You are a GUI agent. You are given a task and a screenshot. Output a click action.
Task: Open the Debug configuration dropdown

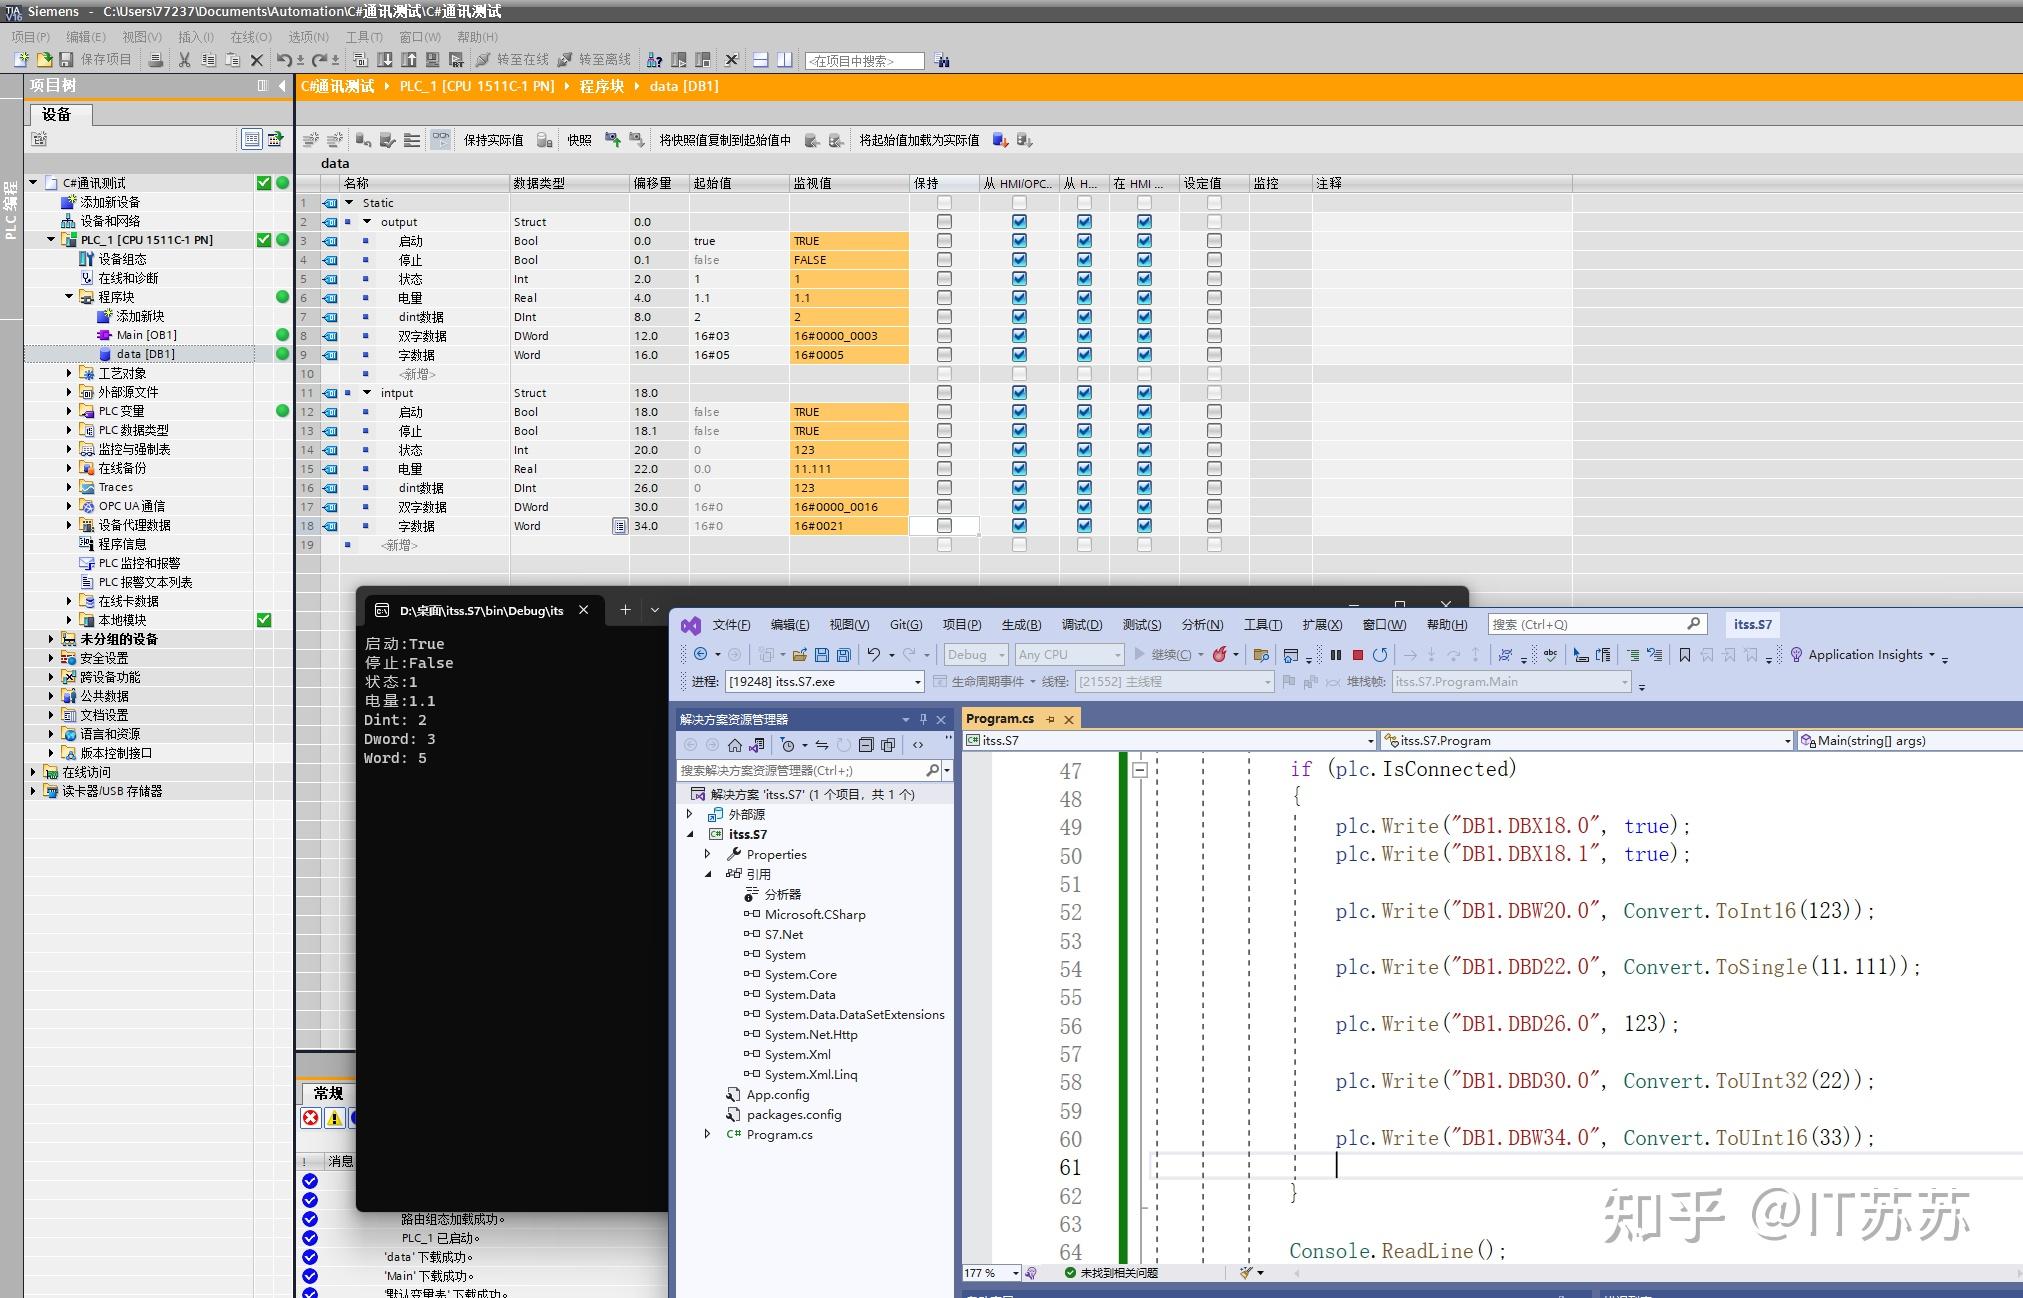tap(976, 655)
